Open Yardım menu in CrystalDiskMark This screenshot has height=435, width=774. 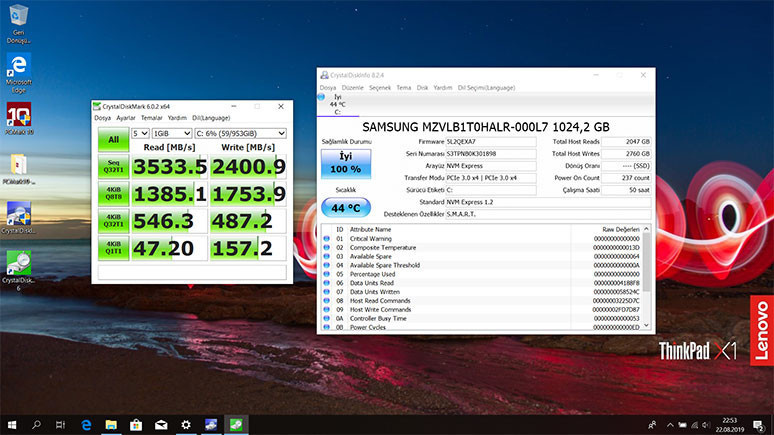(177, 118)
